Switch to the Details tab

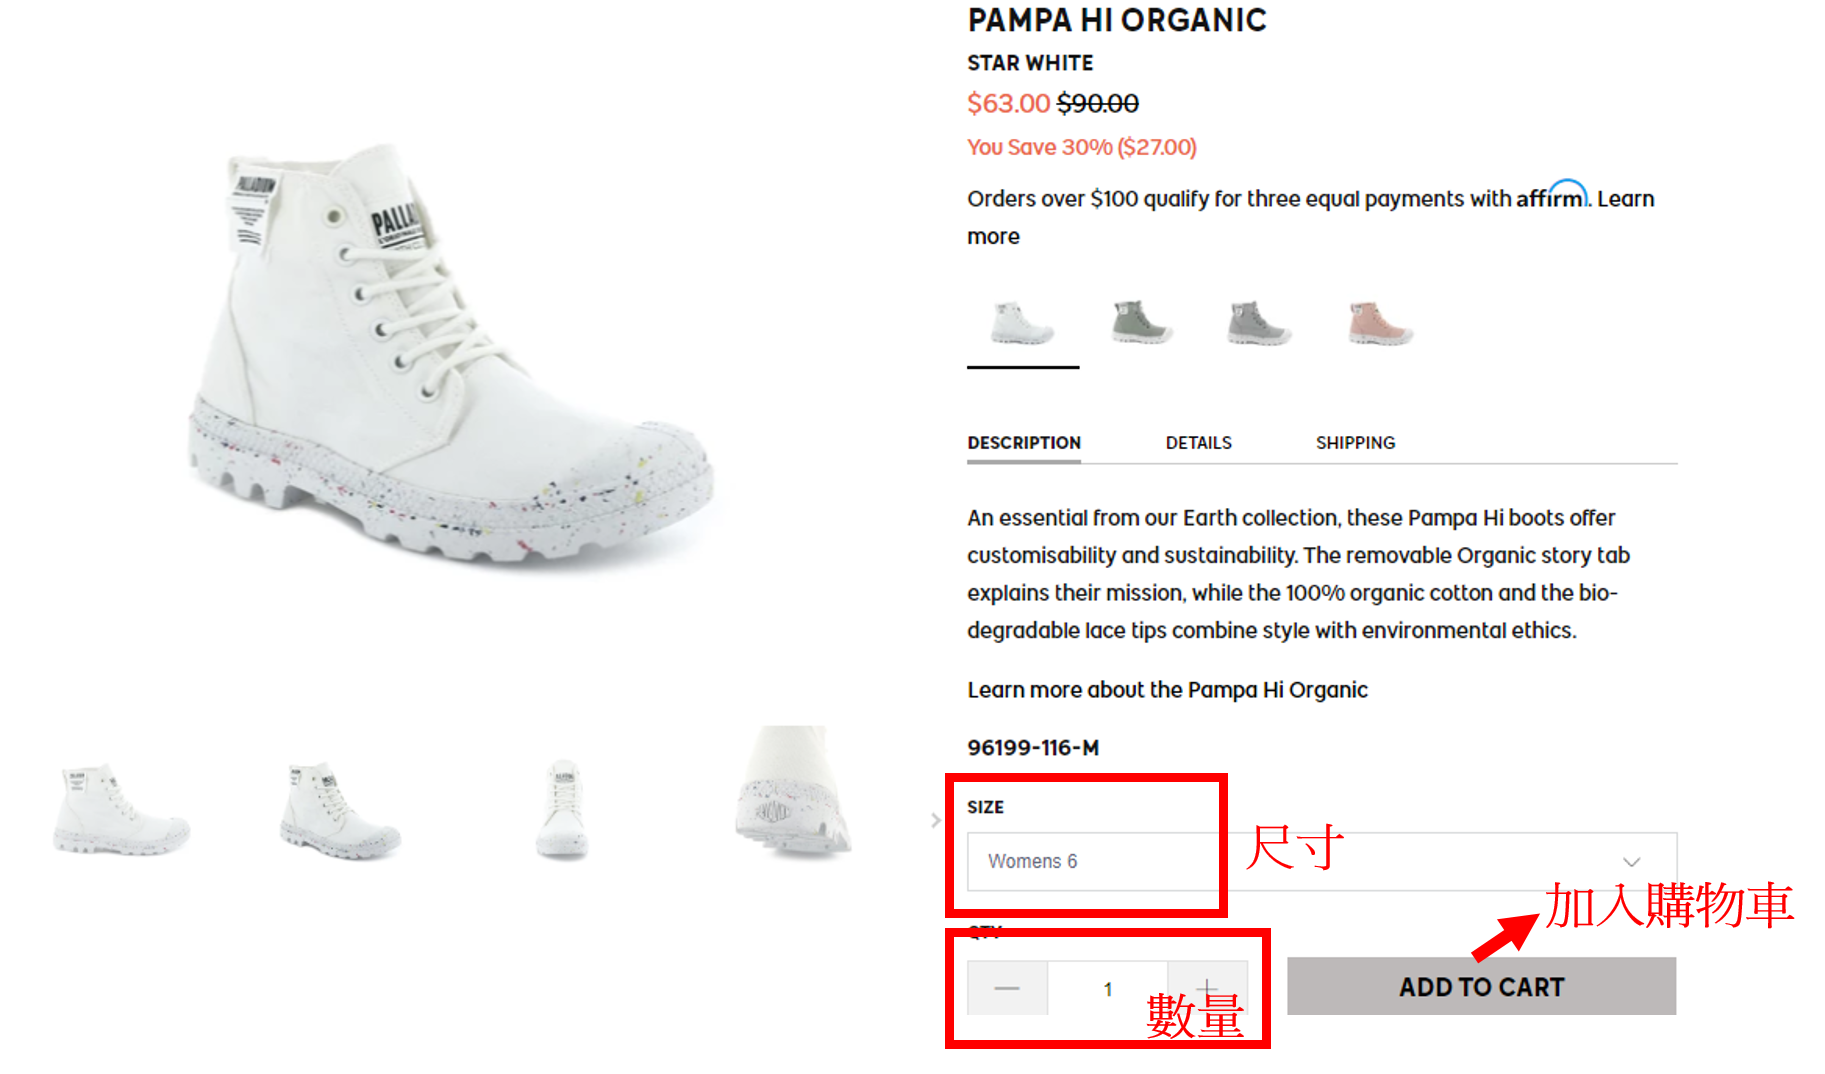1198,443
